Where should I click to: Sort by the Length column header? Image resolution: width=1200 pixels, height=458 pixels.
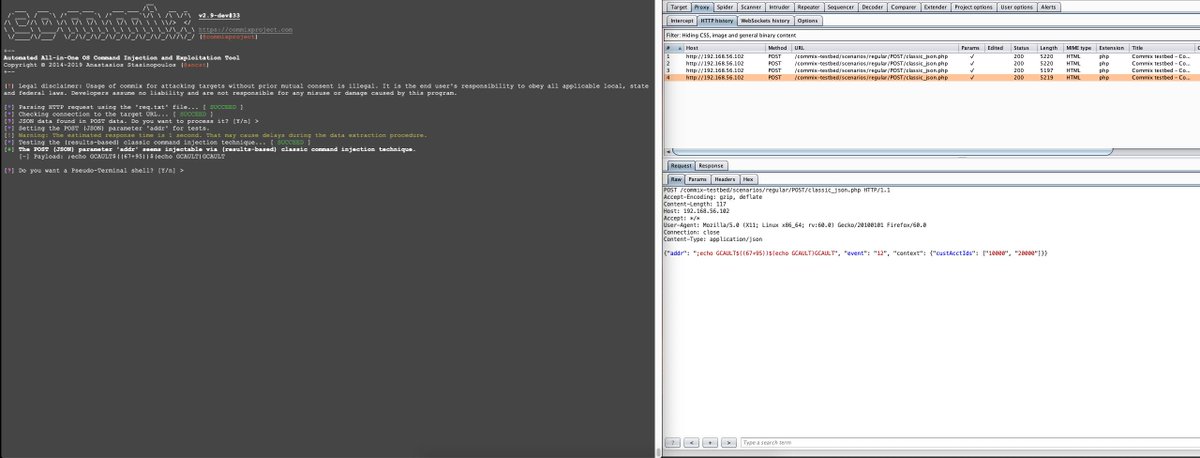point(1050,48)
